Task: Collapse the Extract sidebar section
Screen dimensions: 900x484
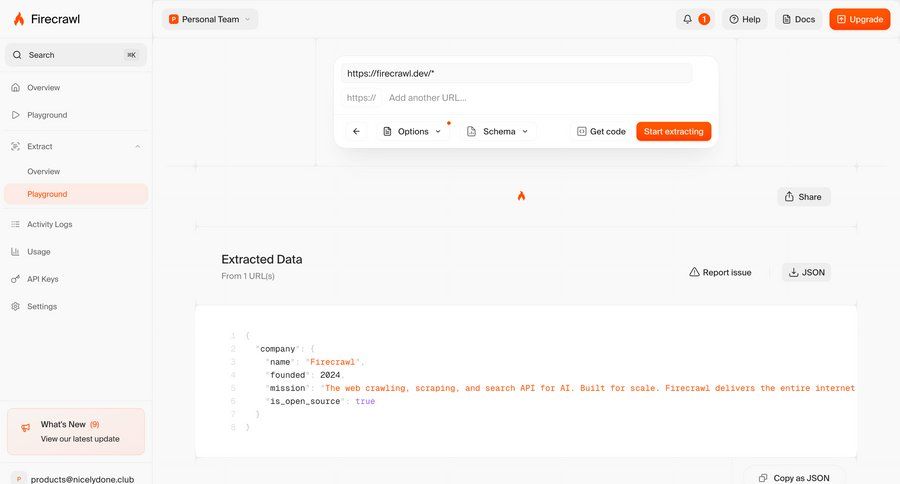Action: (138, 147)
